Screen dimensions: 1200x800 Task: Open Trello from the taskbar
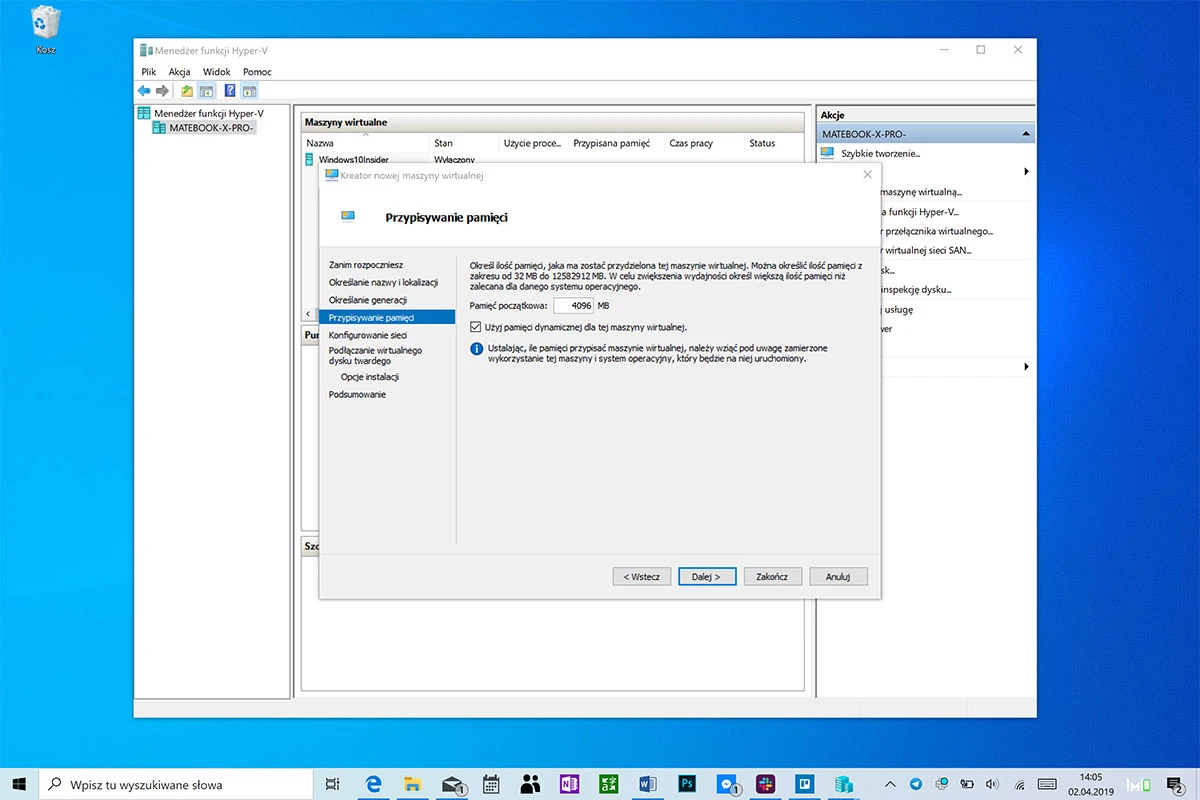pos(805,784)
